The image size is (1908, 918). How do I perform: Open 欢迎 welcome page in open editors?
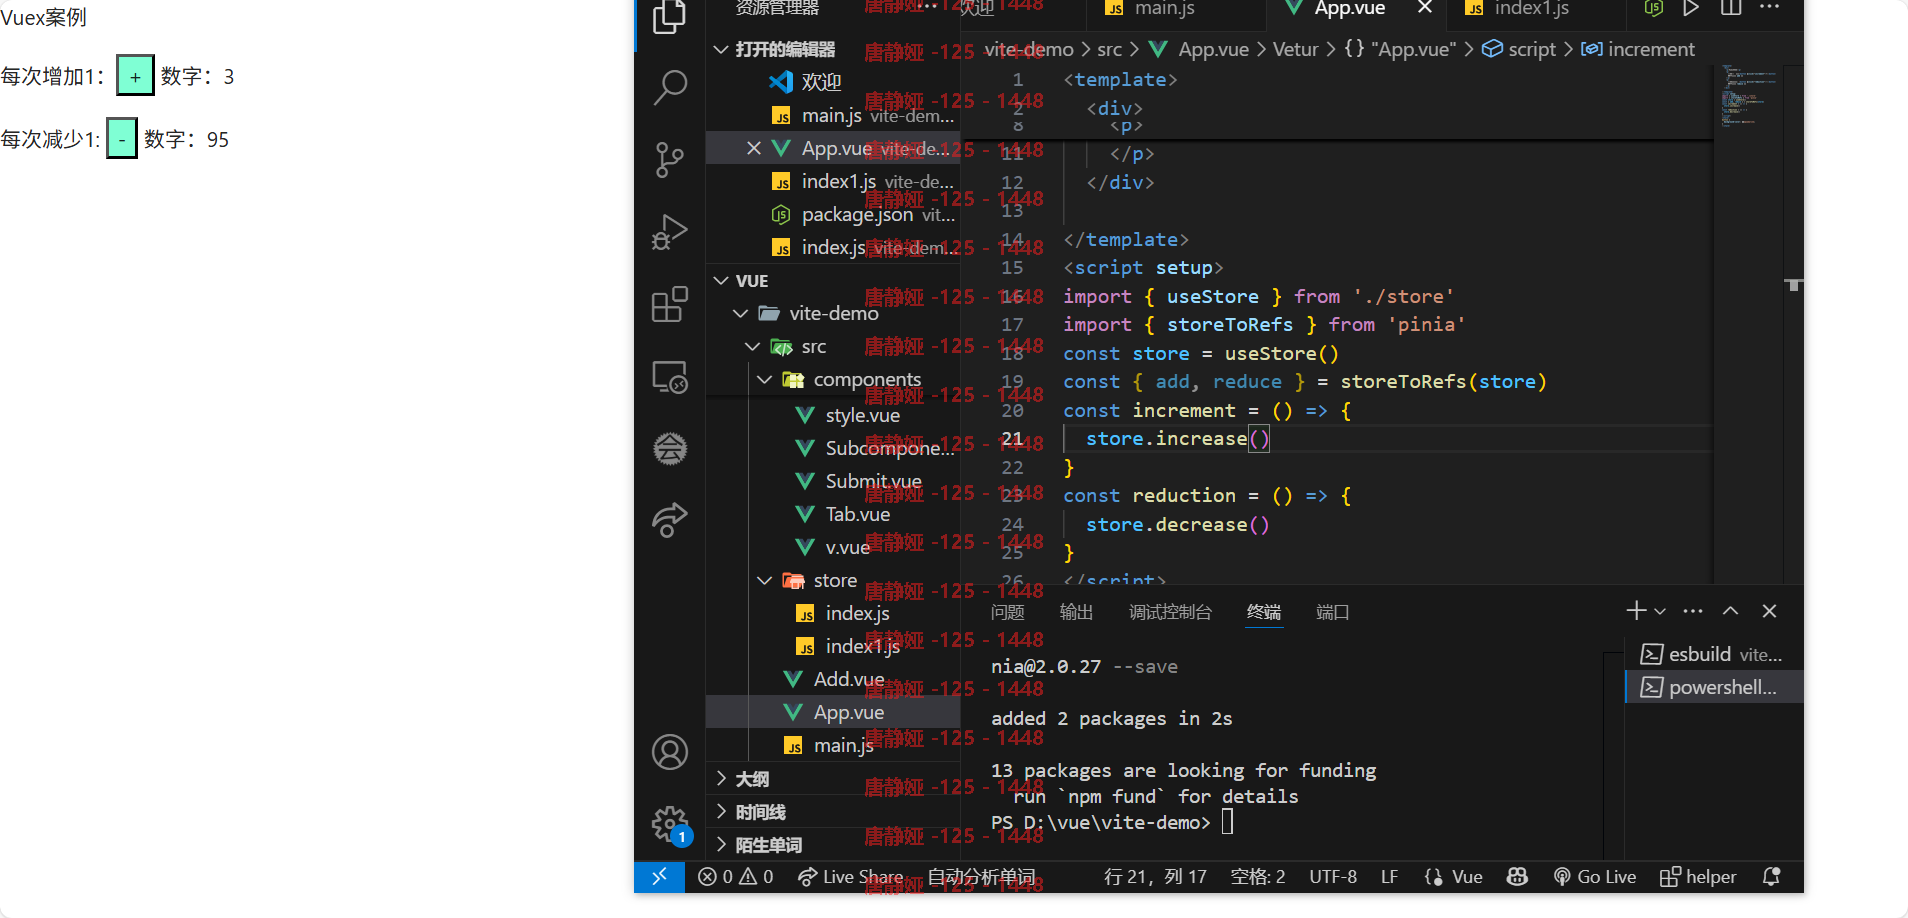point(833,82)
